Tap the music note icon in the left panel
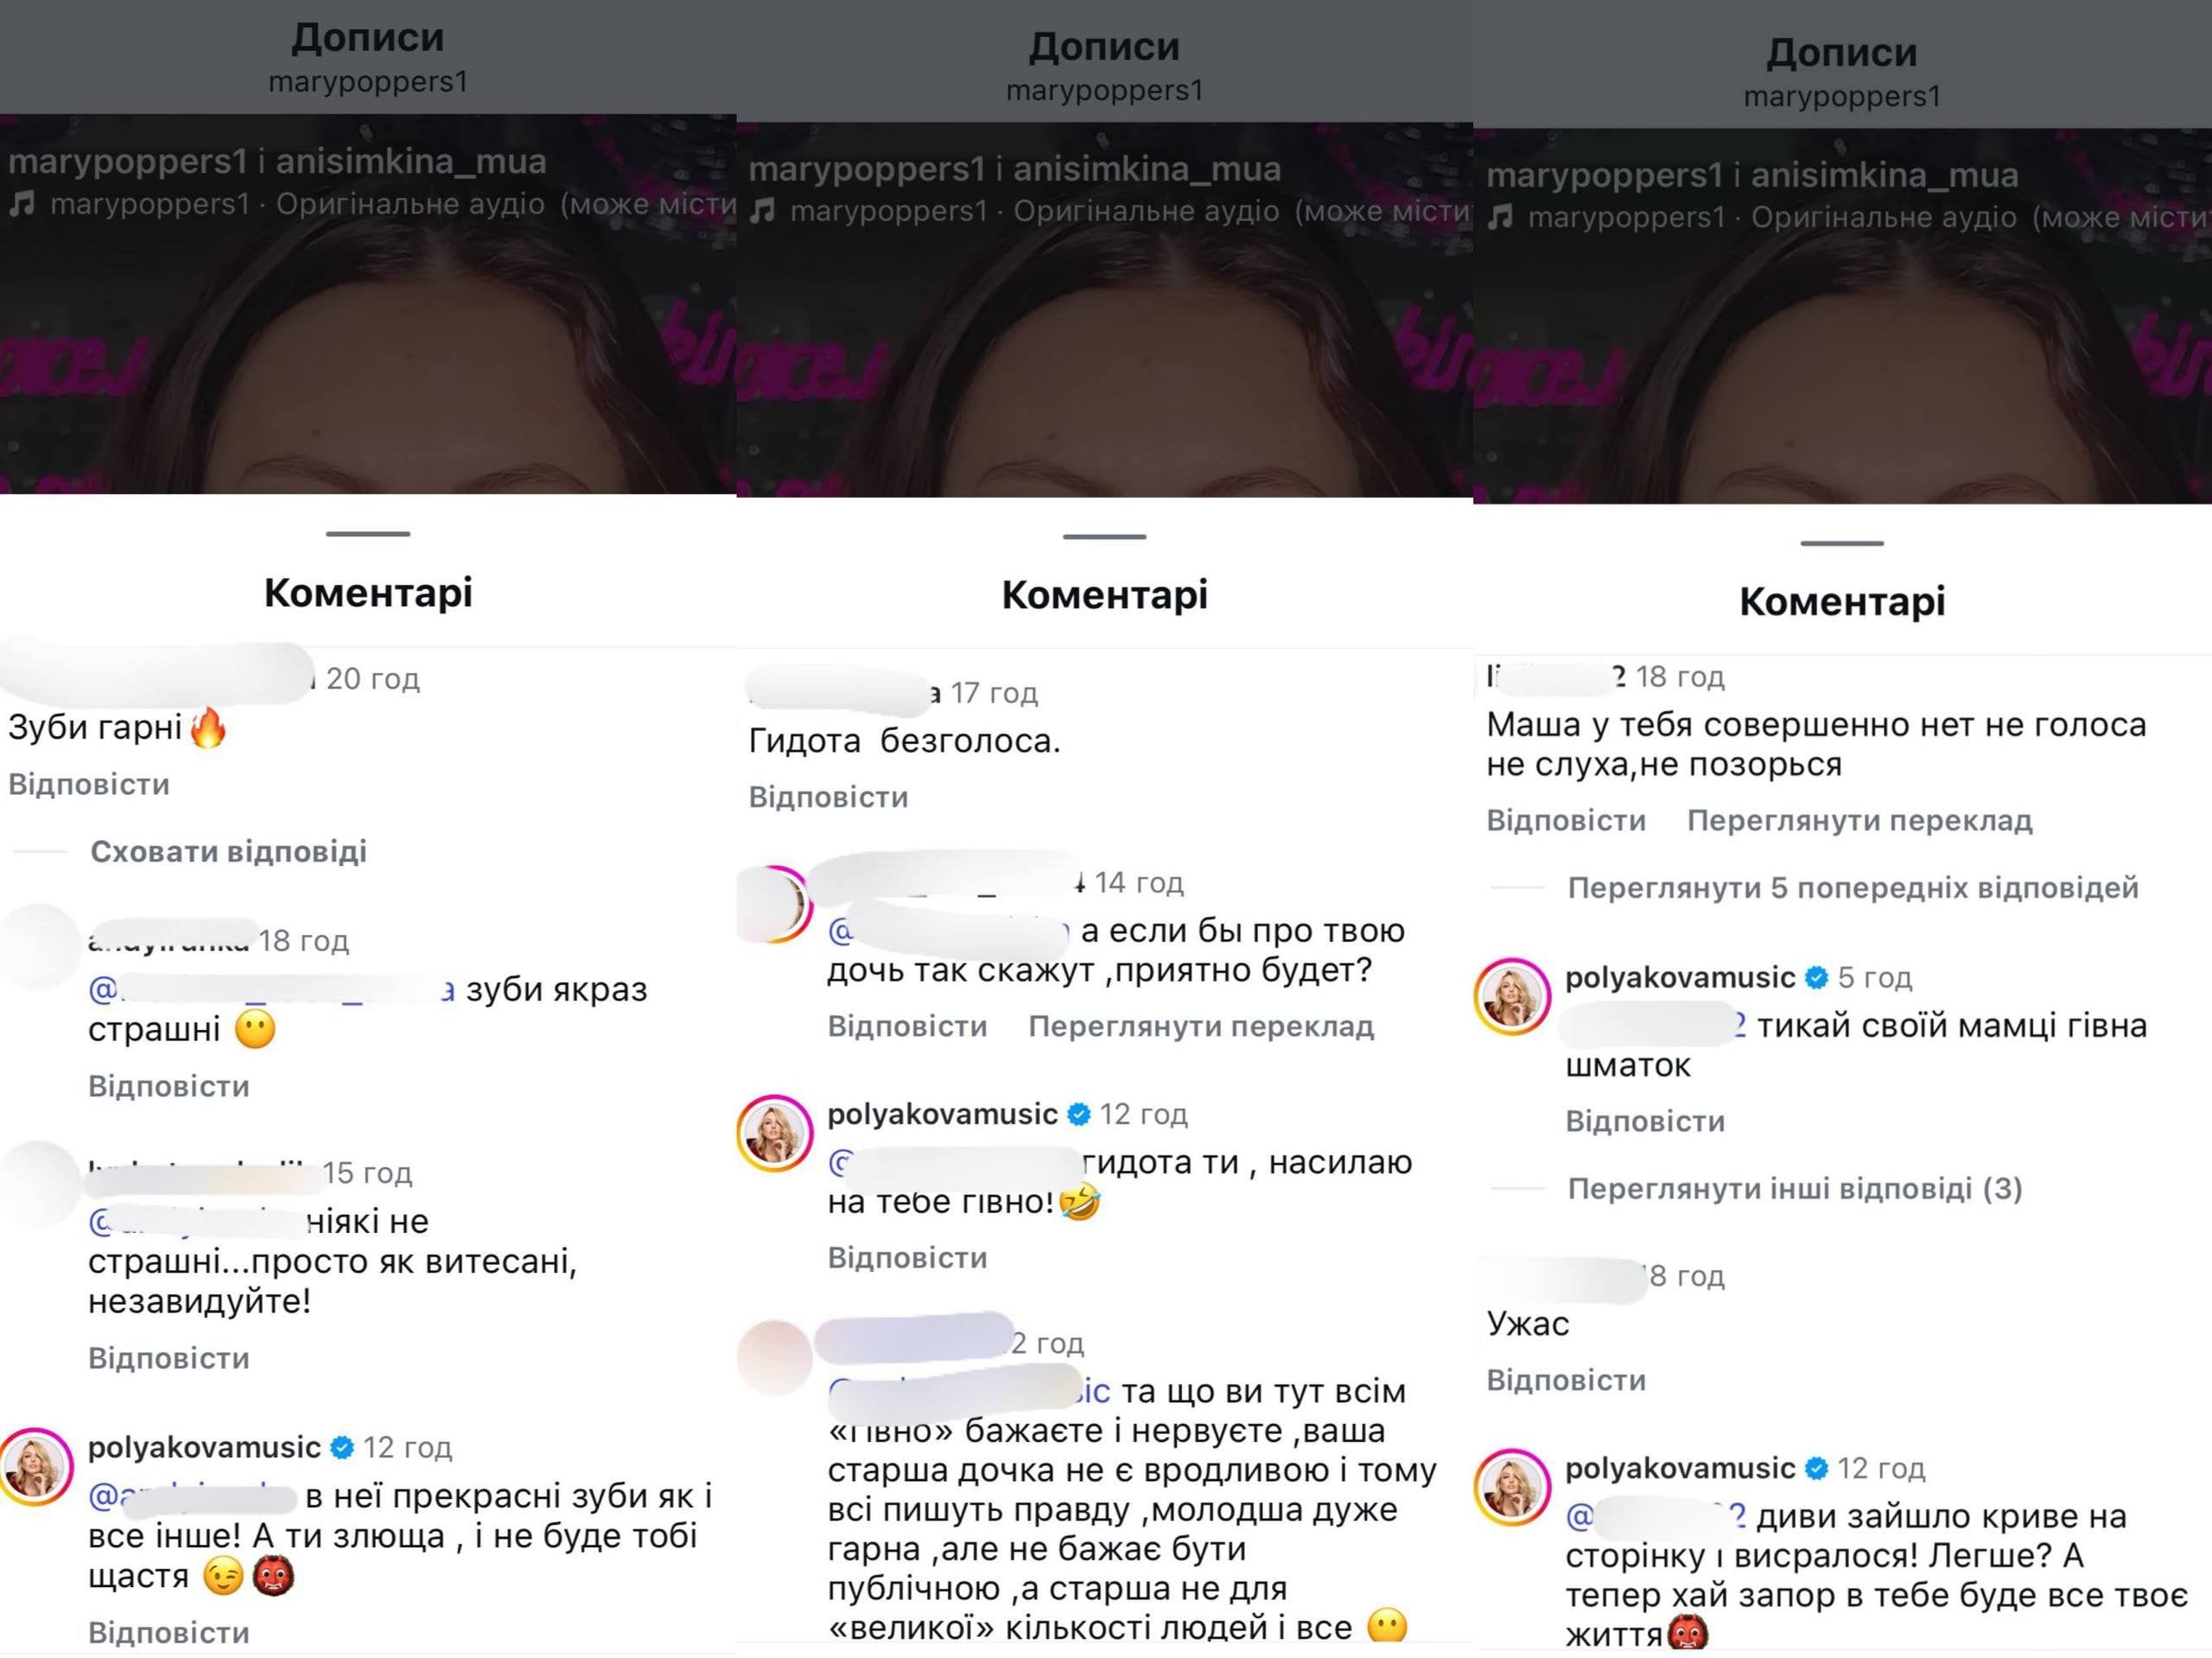 point(22,205)
